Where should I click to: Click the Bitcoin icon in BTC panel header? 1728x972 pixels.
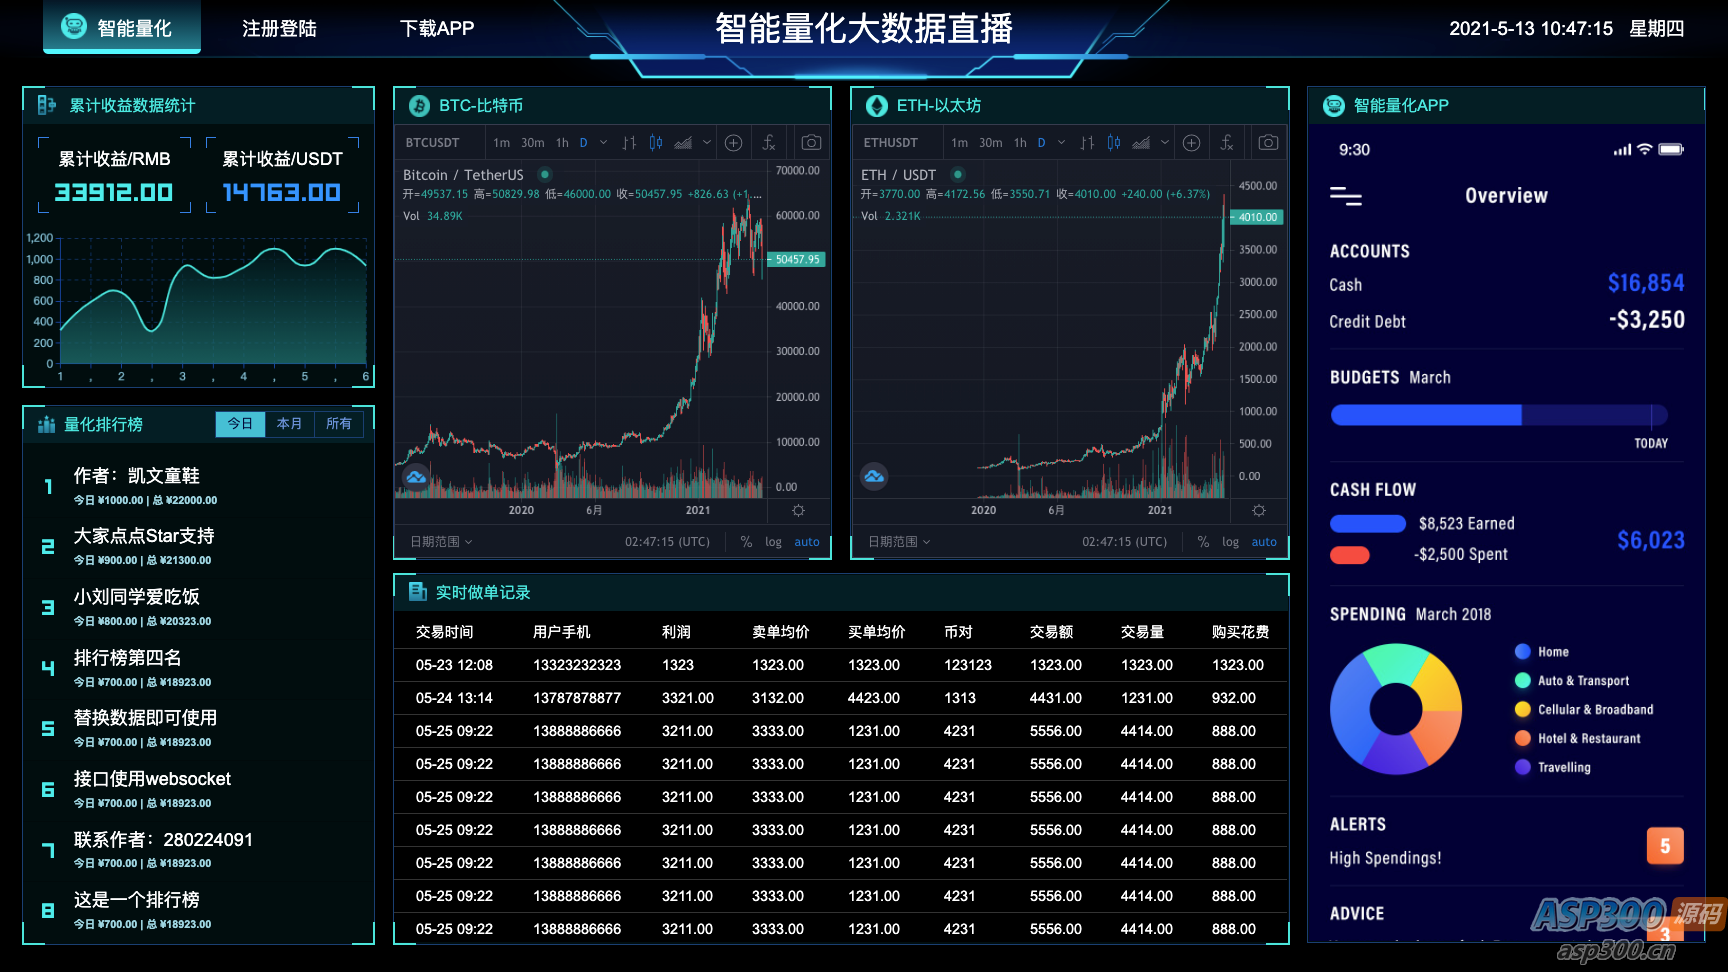419,106
